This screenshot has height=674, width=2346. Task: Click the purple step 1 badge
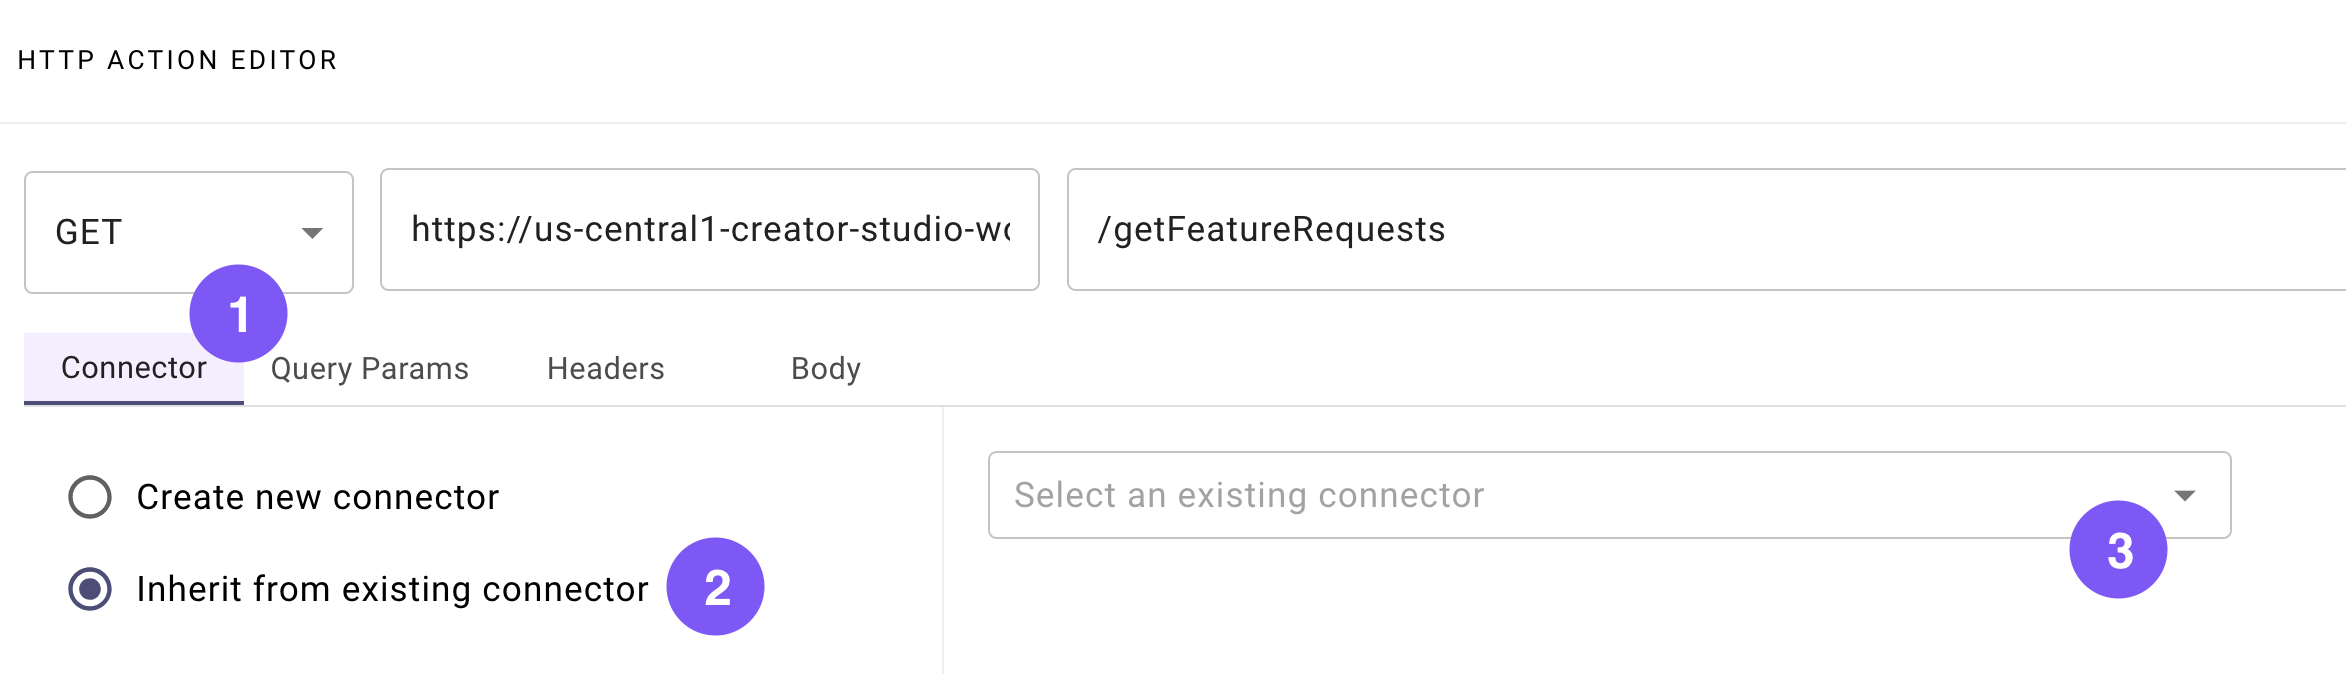238,314
